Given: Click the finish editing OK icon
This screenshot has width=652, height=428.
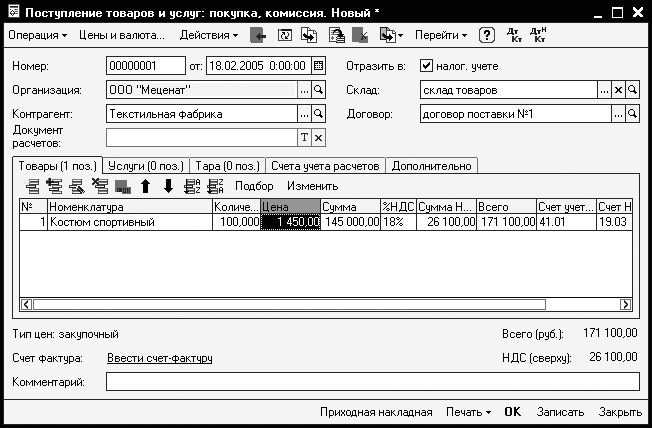Looking at the screenshot, I should pyautogui.click(x=123, y=186).
